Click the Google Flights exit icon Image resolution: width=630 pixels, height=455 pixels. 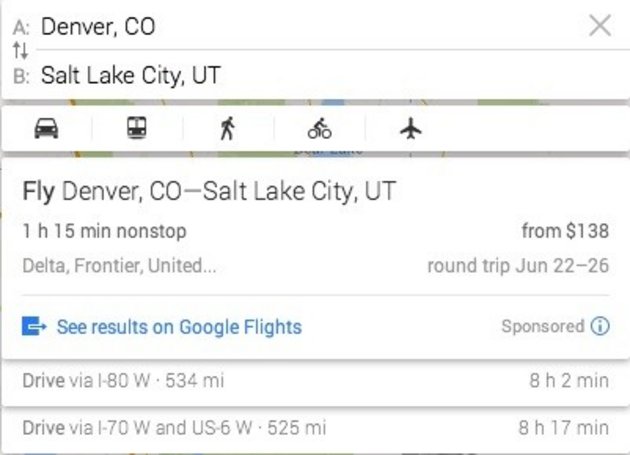pos(34,326)
